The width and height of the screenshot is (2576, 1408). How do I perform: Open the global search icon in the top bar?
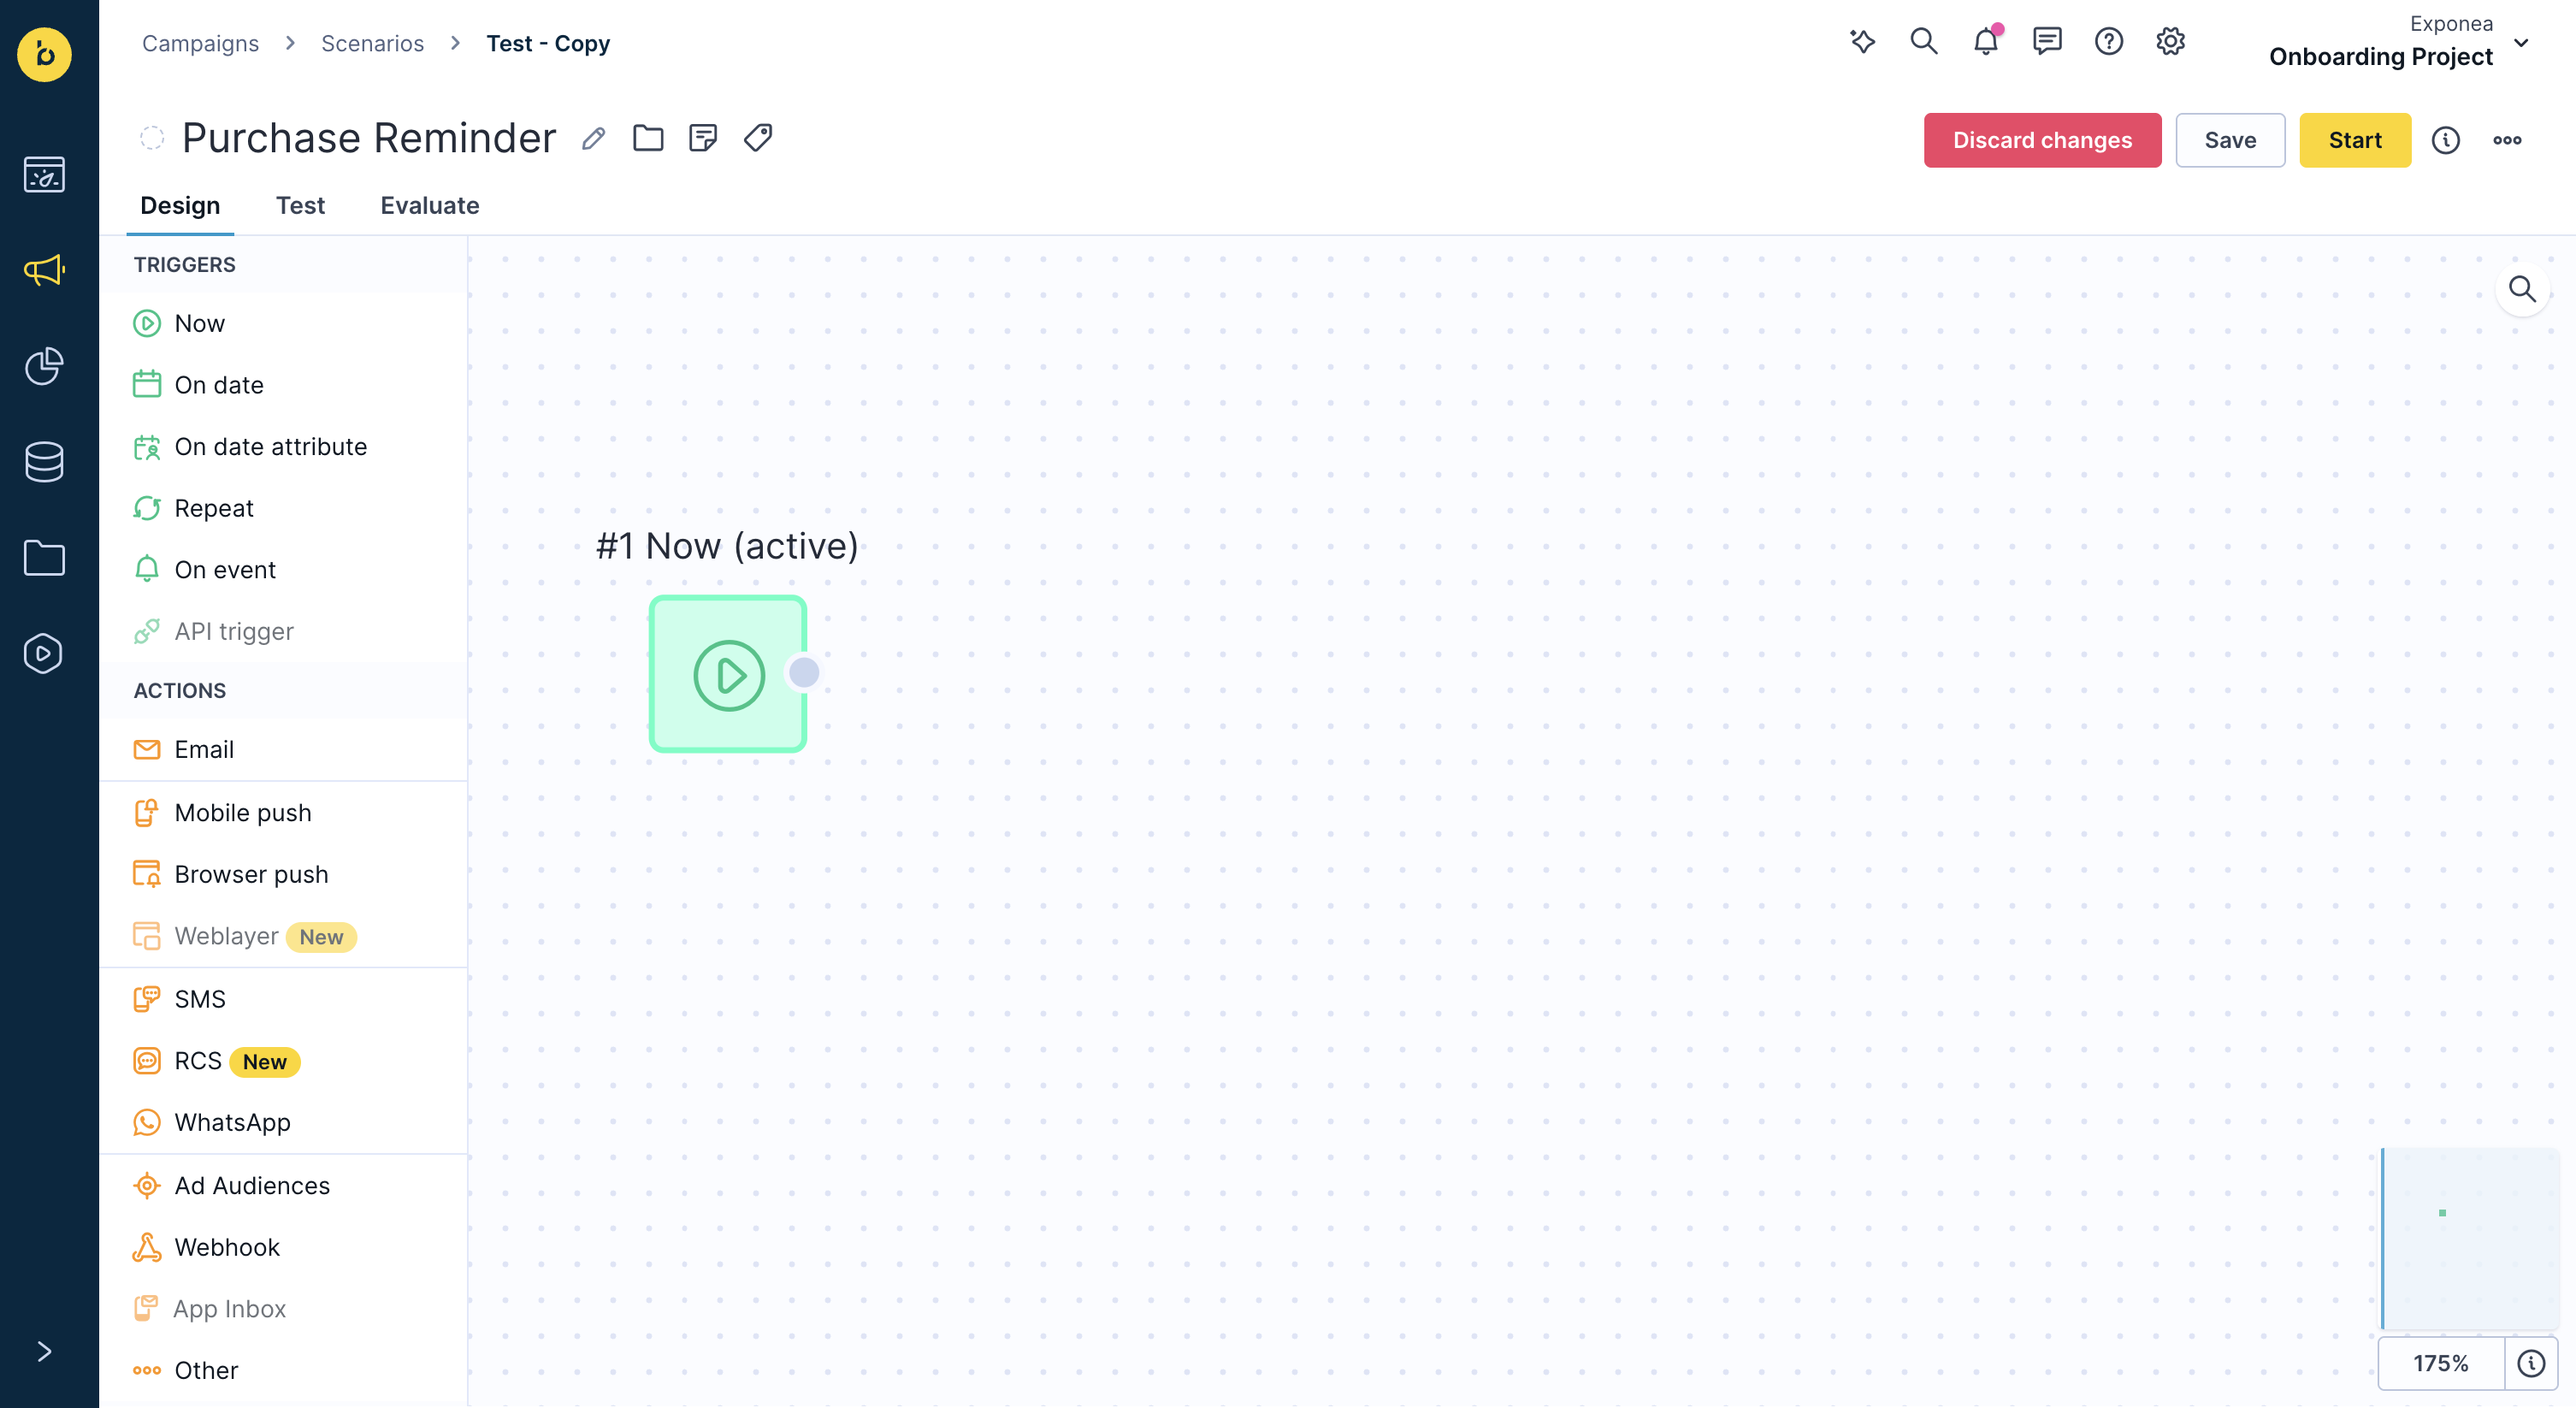pos(1924,42)
